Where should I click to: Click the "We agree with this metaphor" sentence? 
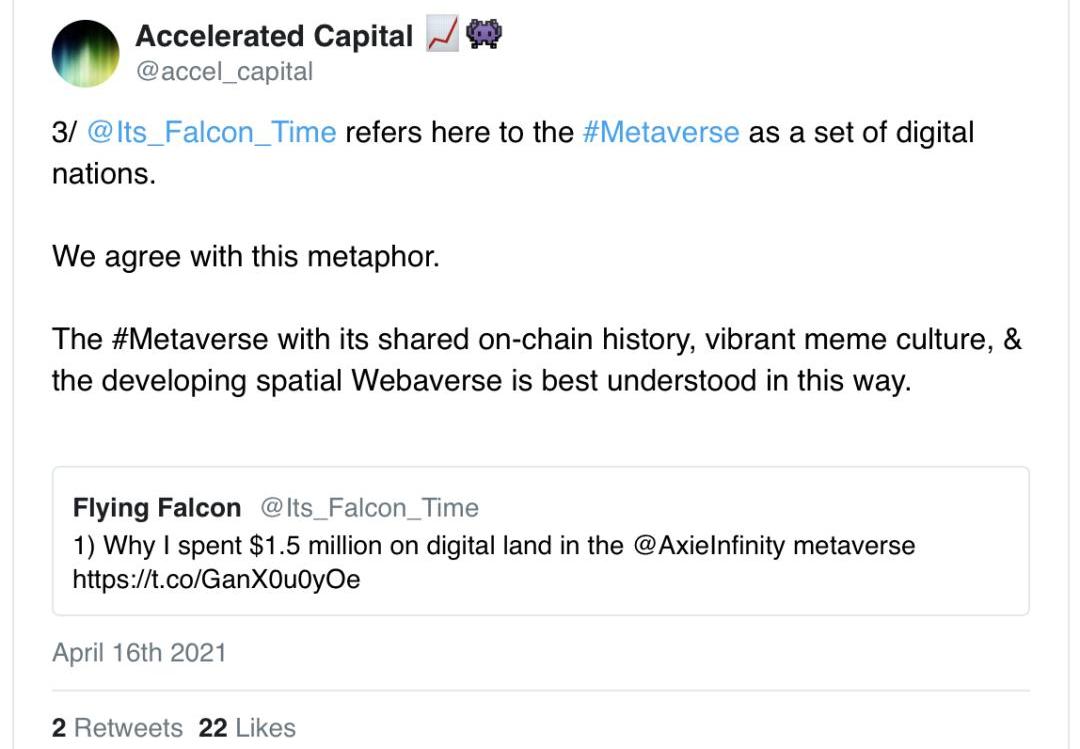[x=245, y=256]
